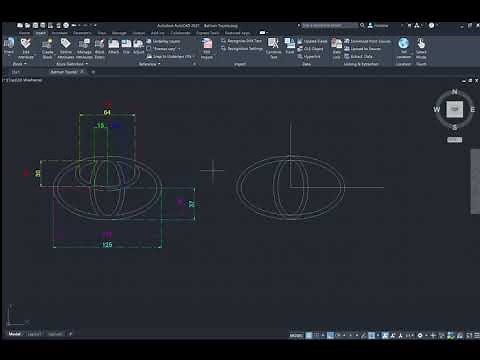
Task: Switch to the Express Tools tab
Action: pyautogui.click(x=208, y=33)
